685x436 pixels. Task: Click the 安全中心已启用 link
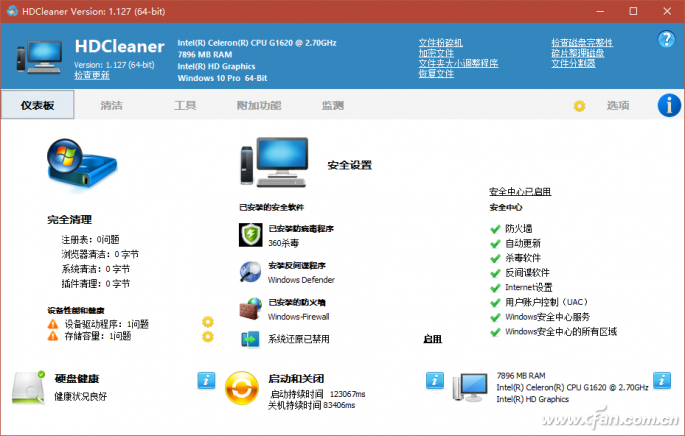click(520, 191)
